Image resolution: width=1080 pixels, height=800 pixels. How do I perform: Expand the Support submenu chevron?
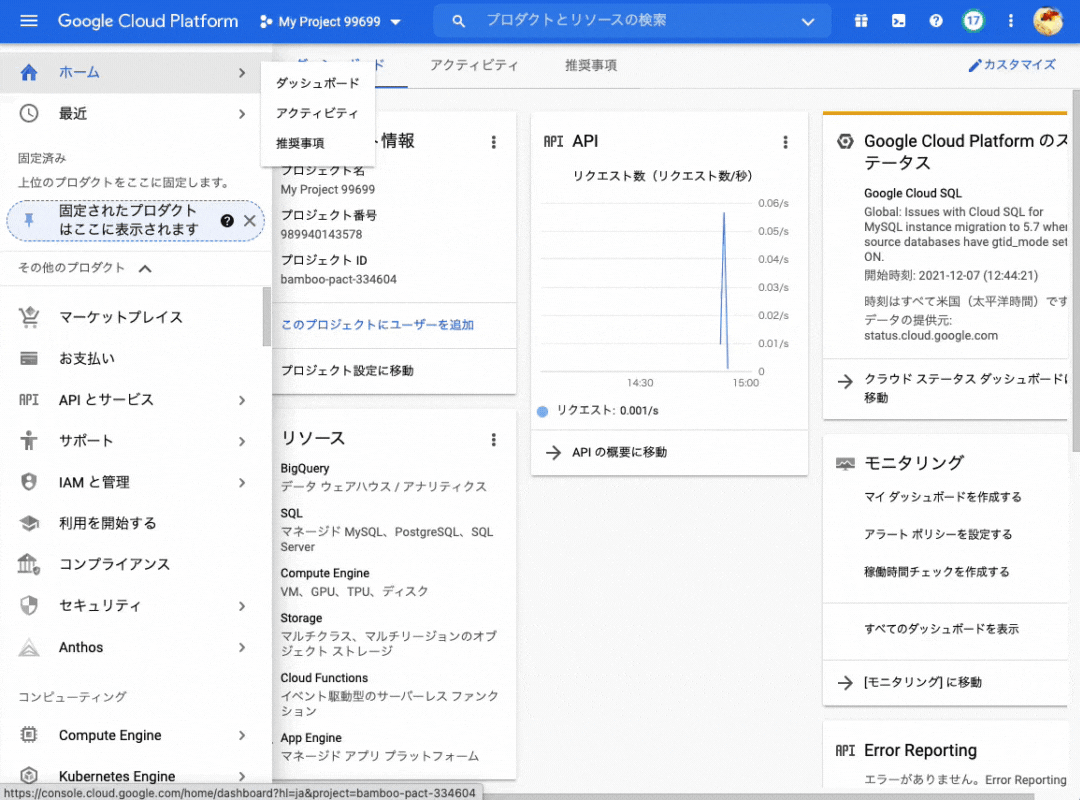click(242, 441)
